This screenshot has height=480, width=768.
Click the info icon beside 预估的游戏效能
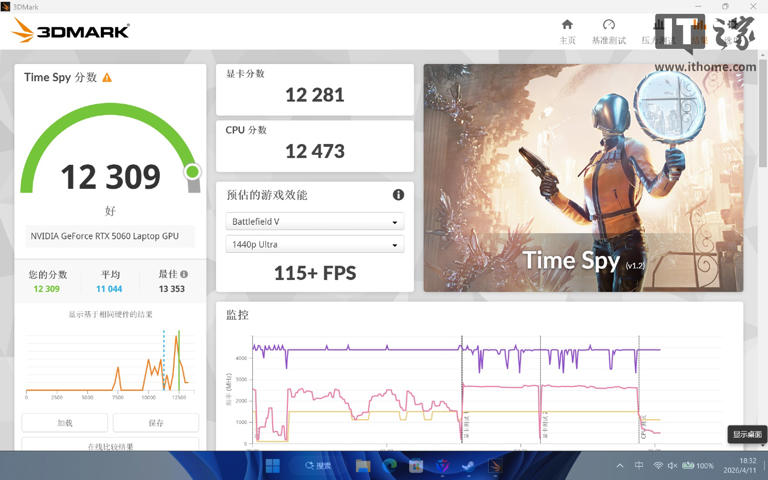398,195
